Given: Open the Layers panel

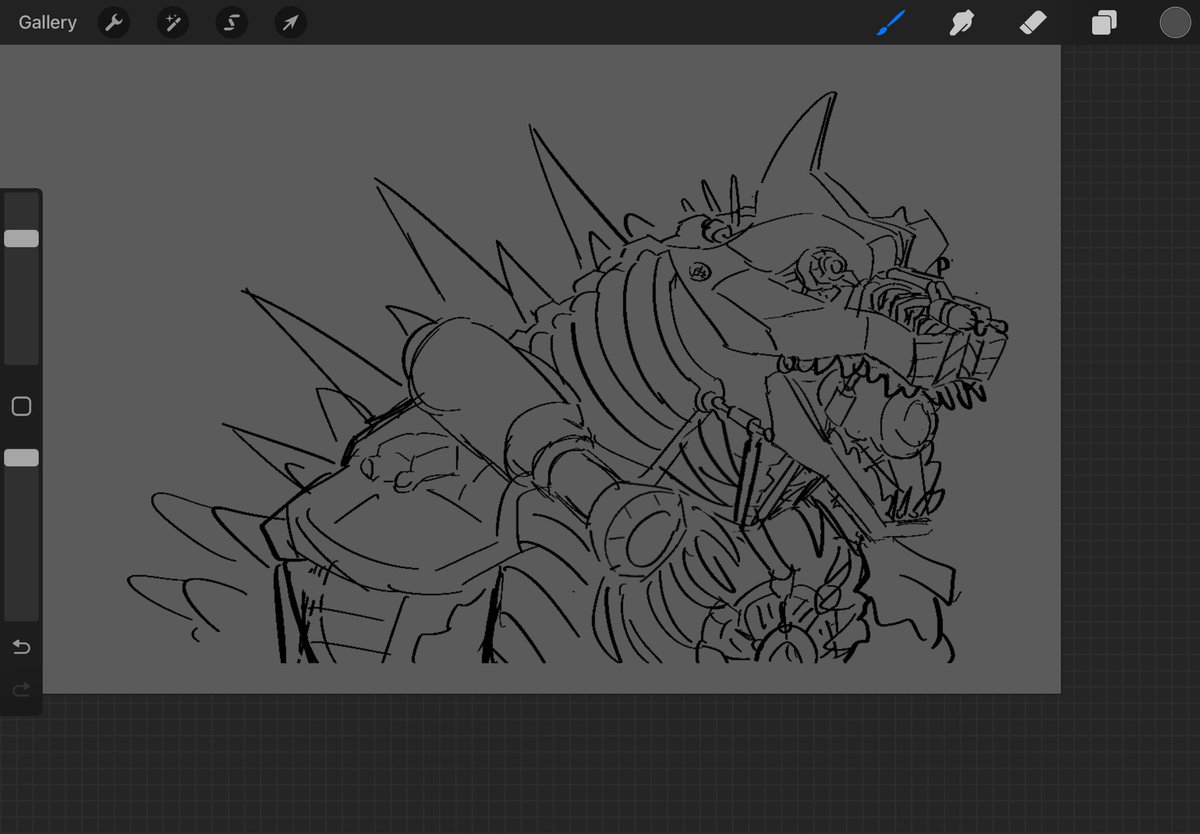Looking at the screenshot, I should click(x=1104, y=22).
